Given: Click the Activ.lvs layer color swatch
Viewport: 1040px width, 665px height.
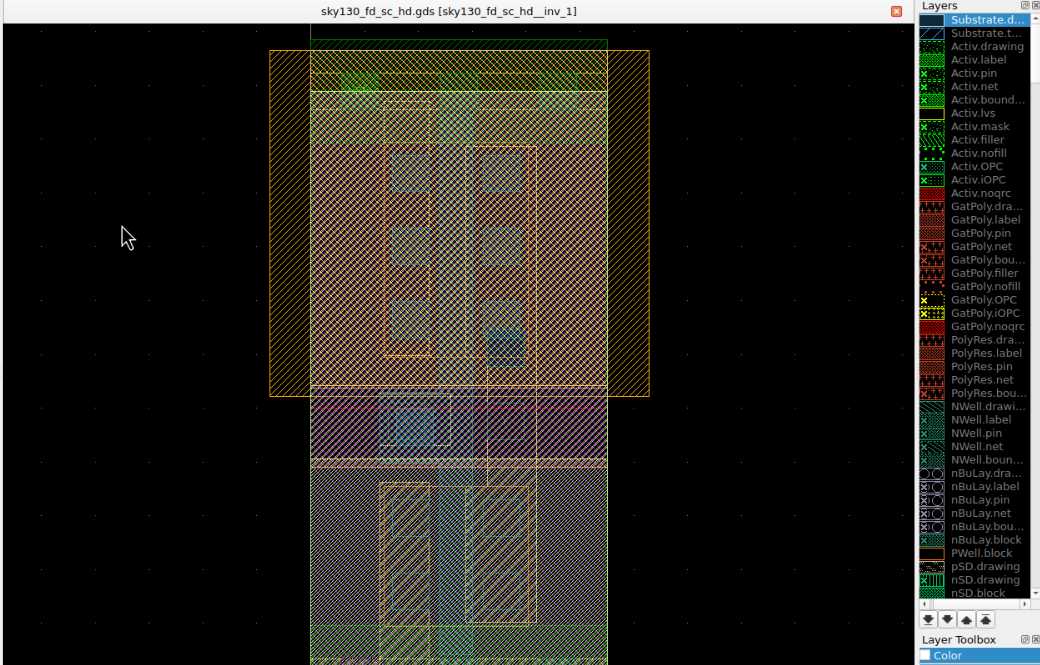Looking at the screenshot, I should point(931,113).
